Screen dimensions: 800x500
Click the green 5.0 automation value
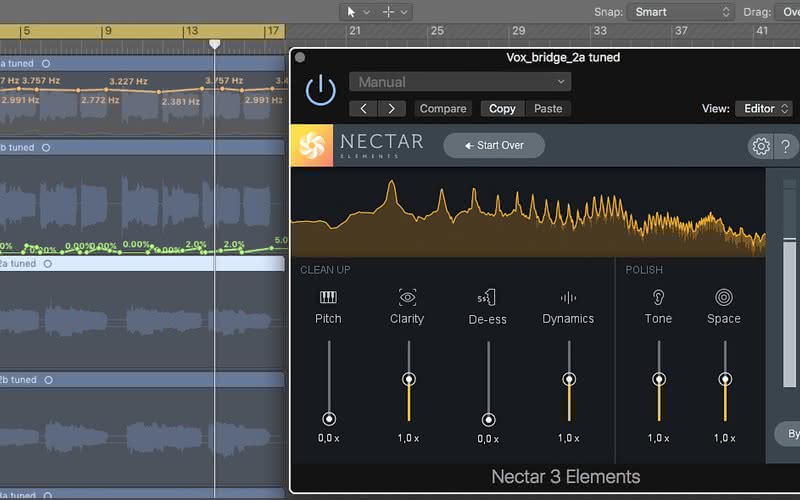pos(281,240)
